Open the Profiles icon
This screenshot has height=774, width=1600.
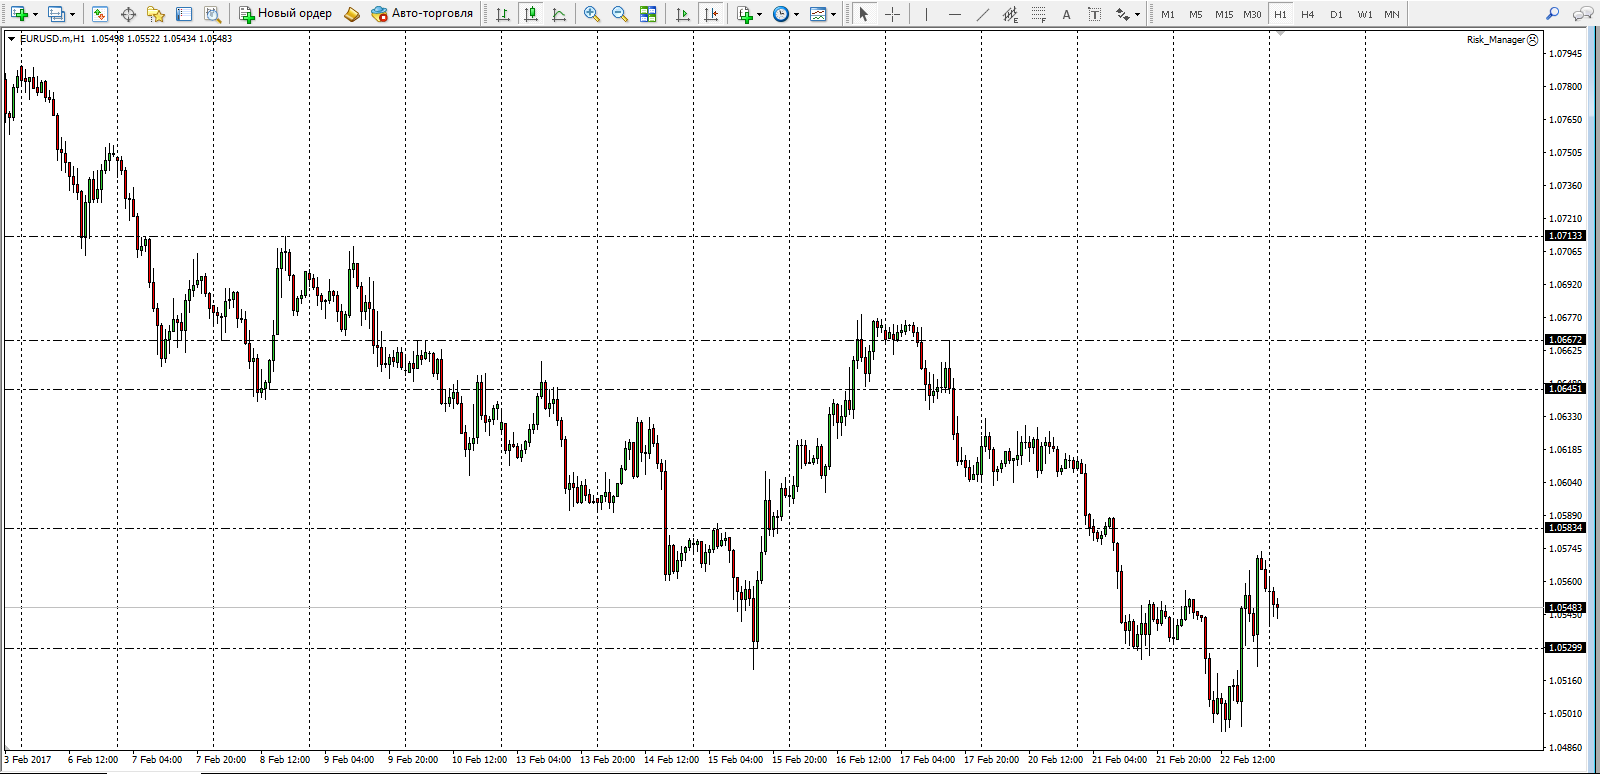tap(56, 14)
